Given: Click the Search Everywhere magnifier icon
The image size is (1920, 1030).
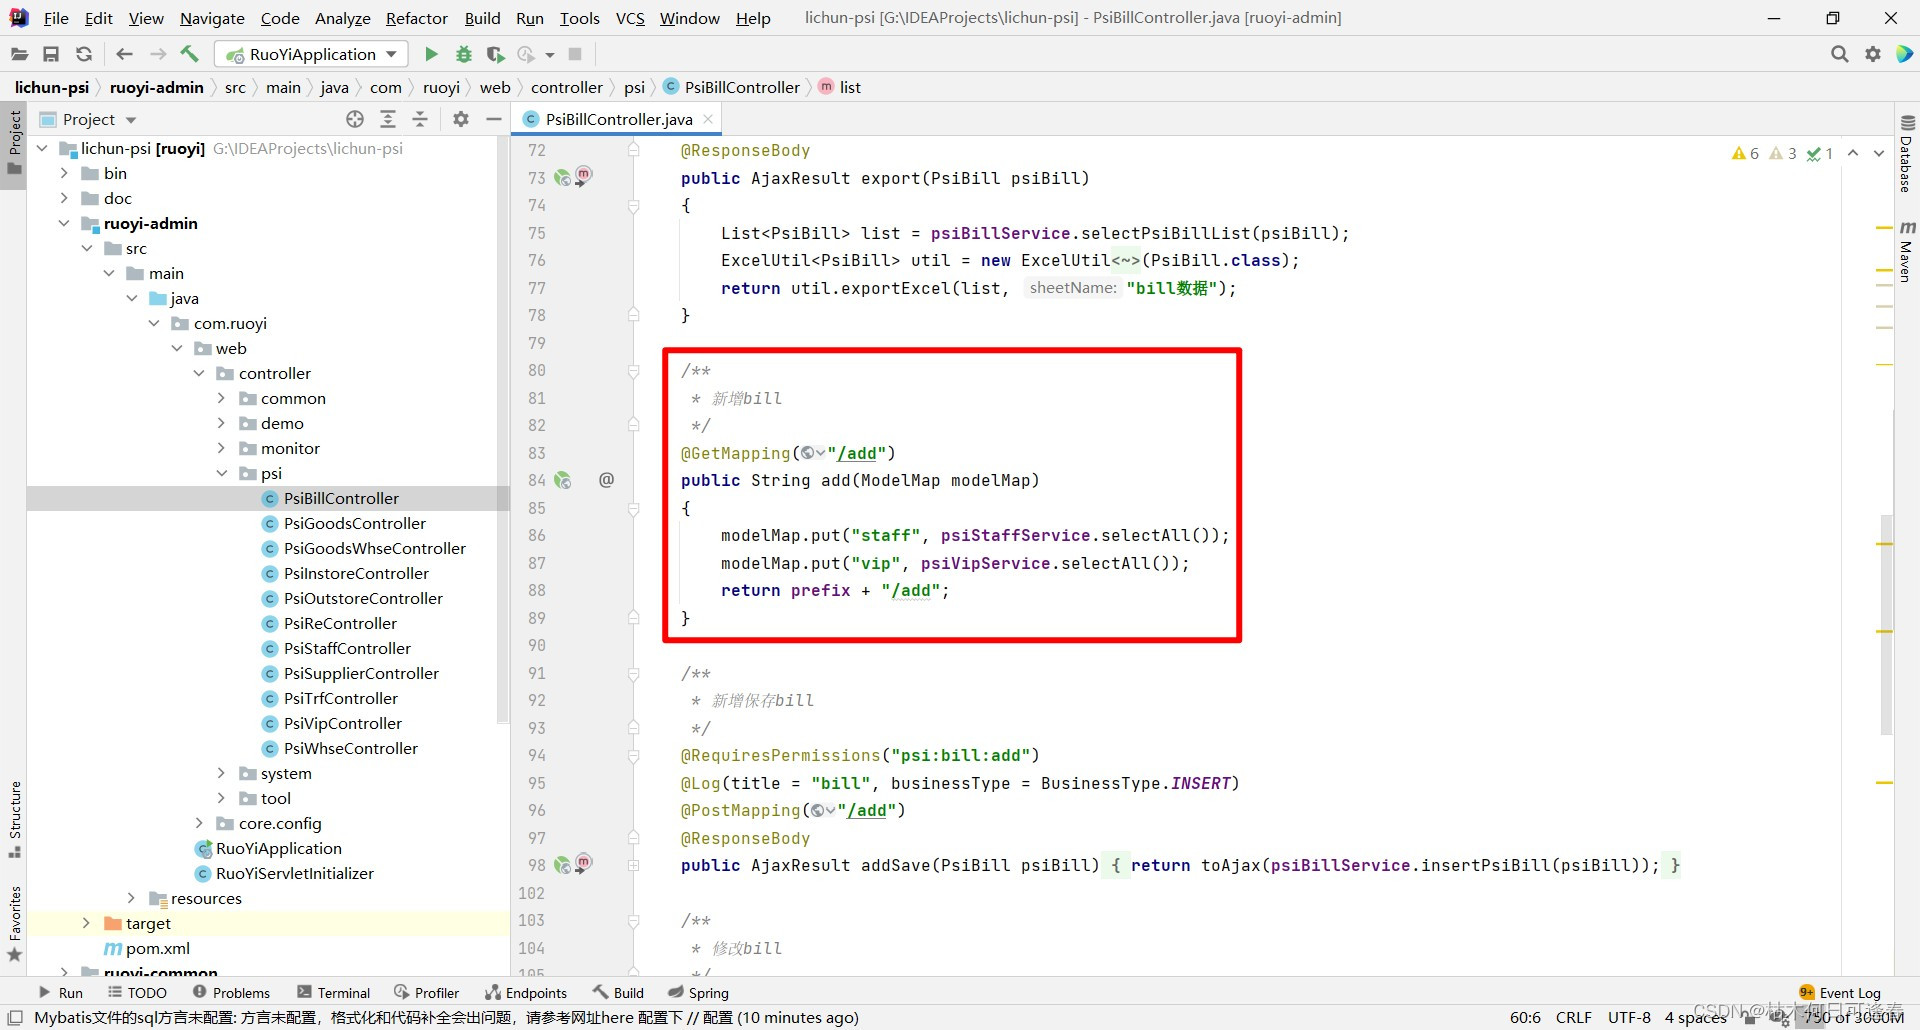Looking at the screenshot, I should [x=1839, y=54].
